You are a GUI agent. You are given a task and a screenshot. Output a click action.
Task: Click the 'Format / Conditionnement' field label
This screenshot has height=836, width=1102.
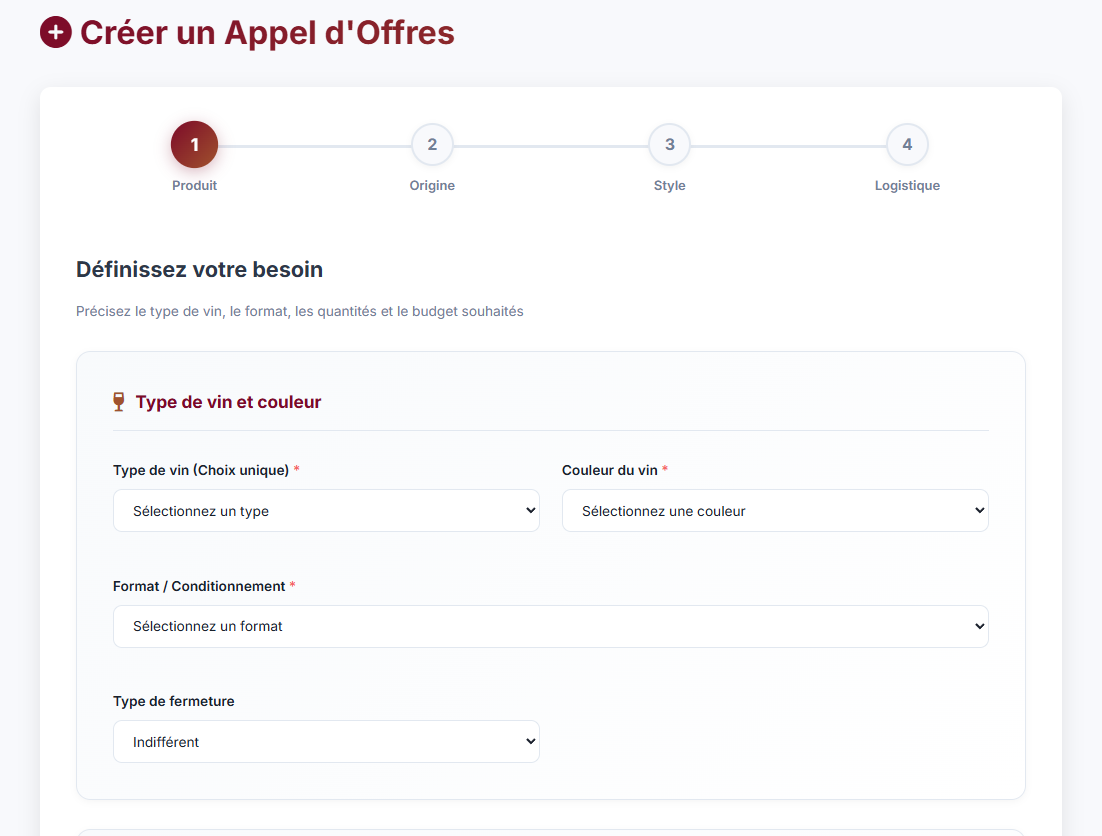[199, 586]
